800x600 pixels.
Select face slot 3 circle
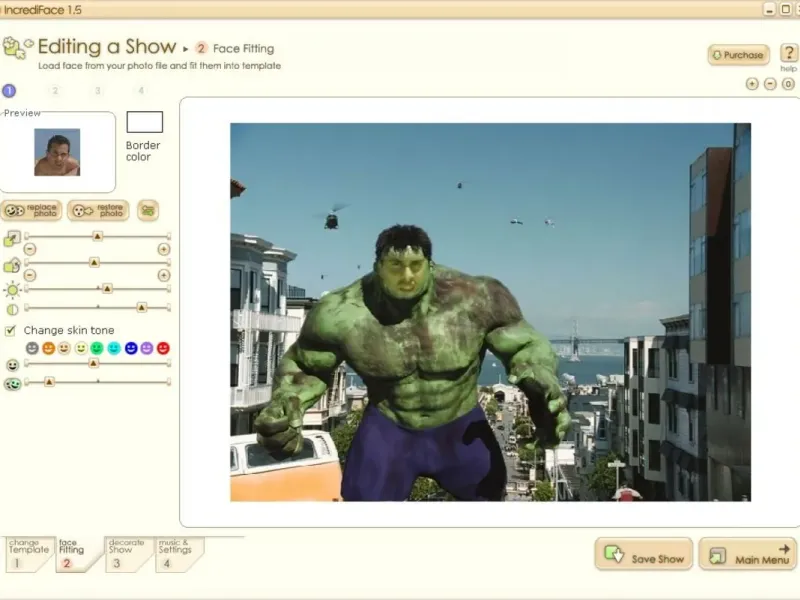(x=97, y=90)
